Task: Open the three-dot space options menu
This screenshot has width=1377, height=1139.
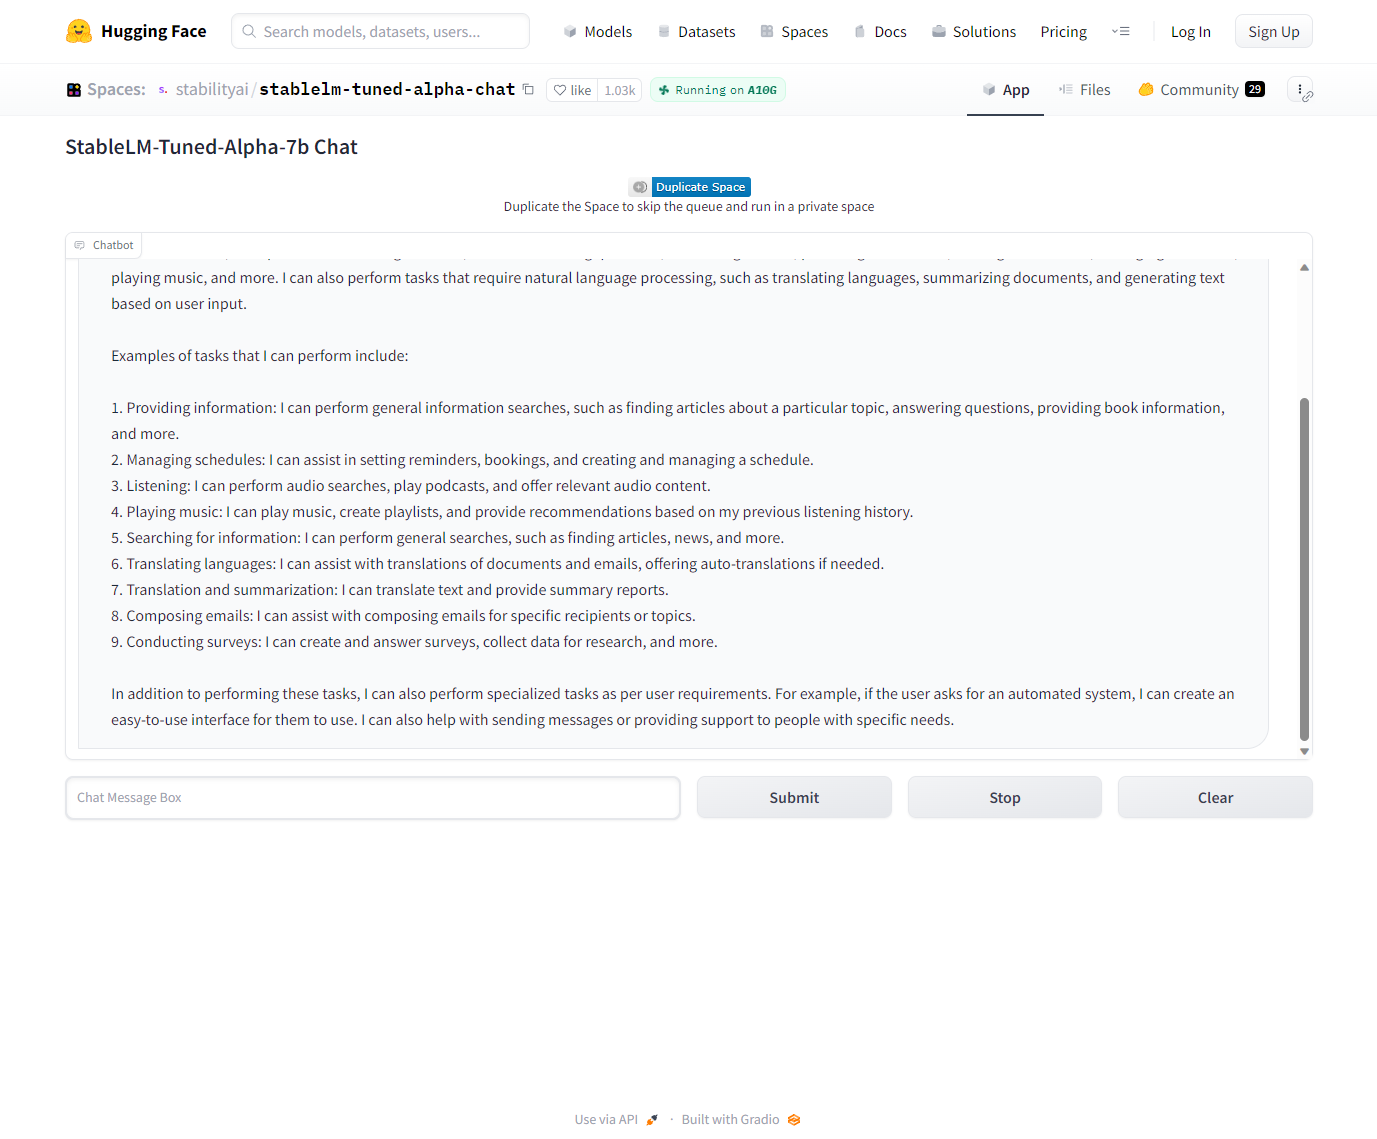Action: 1300,90
